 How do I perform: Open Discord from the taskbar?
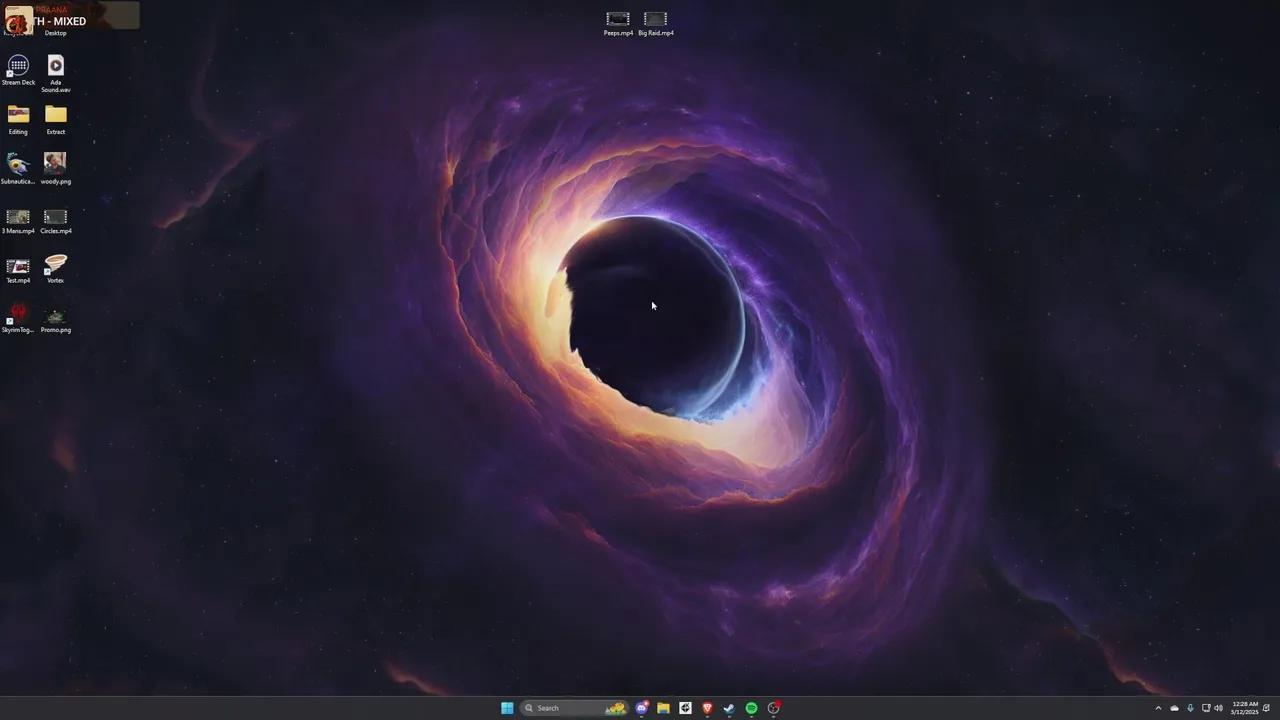pyautogui.click(x=642, y=708)
